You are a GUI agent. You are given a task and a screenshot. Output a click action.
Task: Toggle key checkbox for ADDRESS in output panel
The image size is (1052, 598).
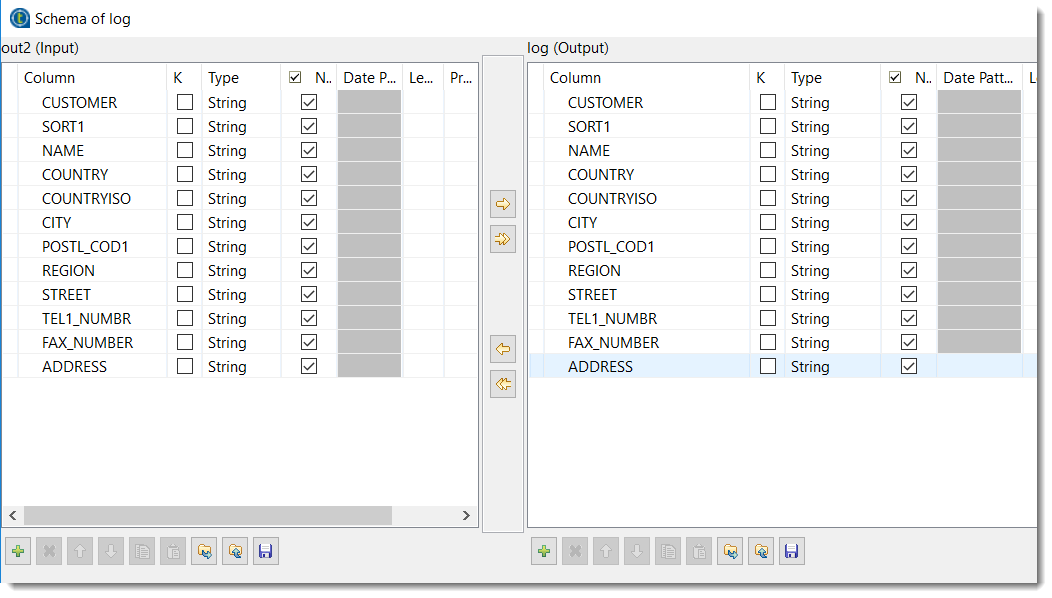[x=768, y=366]
